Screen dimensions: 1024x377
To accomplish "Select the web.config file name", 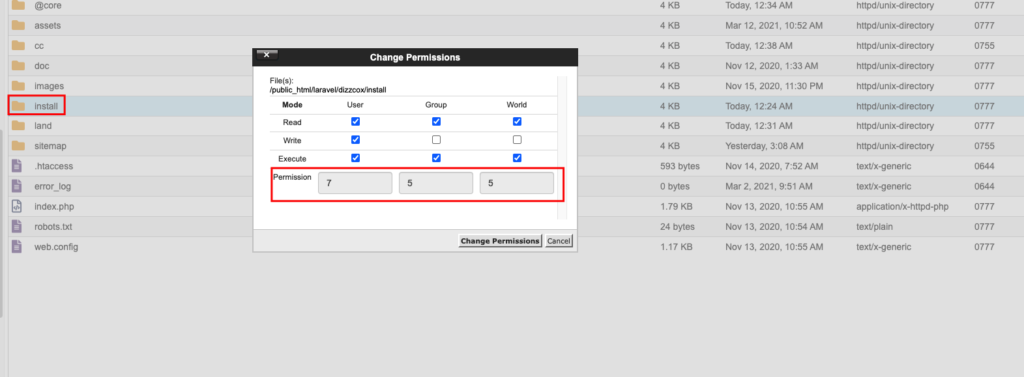I will tap(56, 247).
